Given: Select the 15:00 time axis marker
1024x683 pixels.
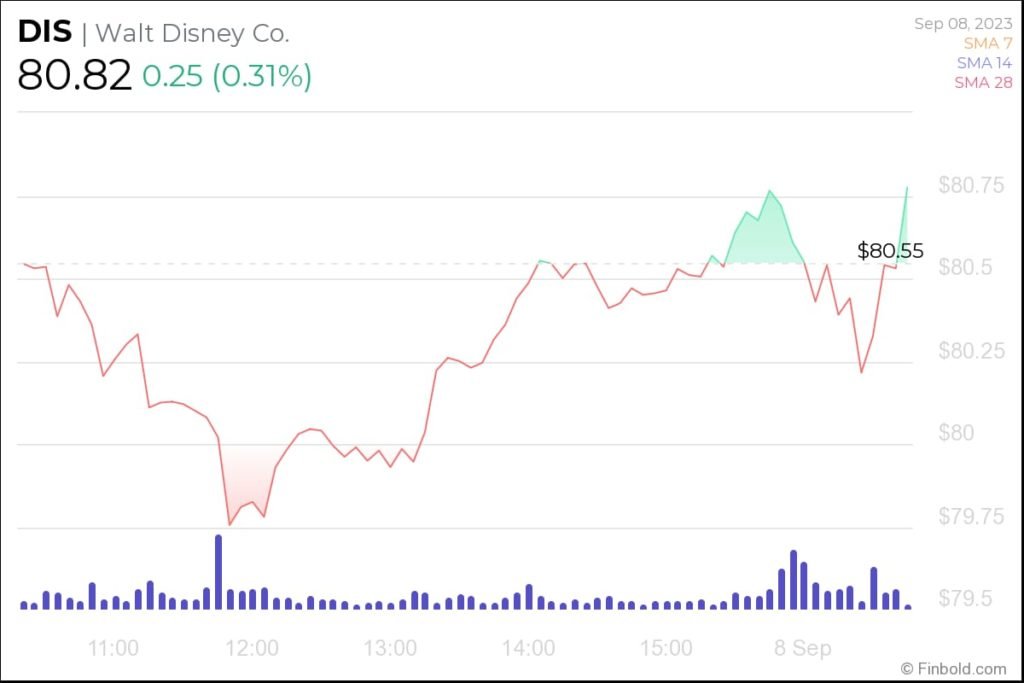Looking at the screenshot, I should tap(667, 648).
